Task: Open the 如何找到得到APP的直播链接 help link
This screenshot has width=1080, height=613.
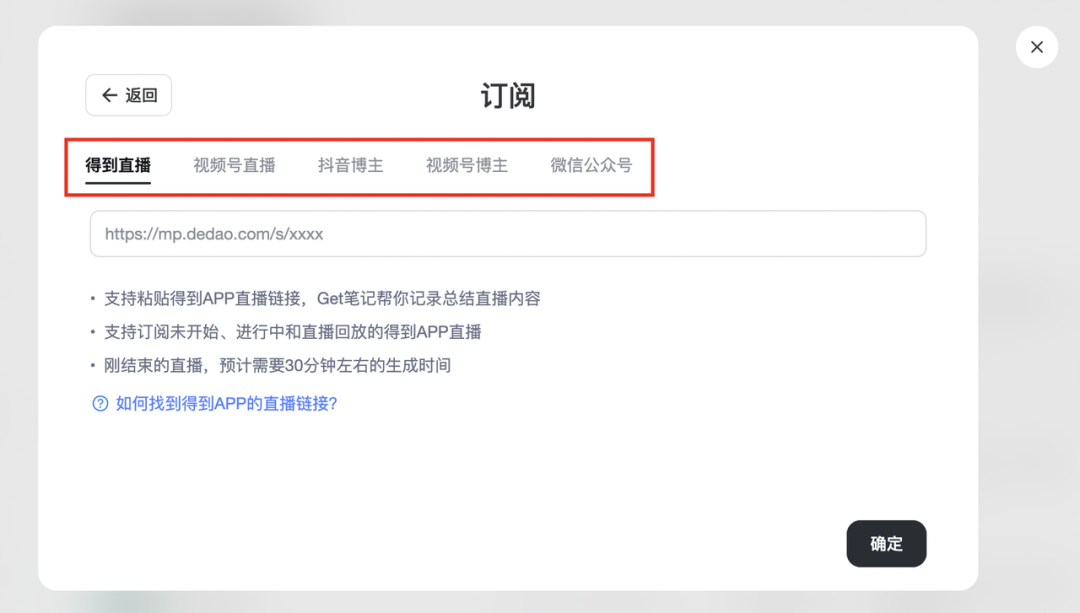Action: click(x=227, y=404)
